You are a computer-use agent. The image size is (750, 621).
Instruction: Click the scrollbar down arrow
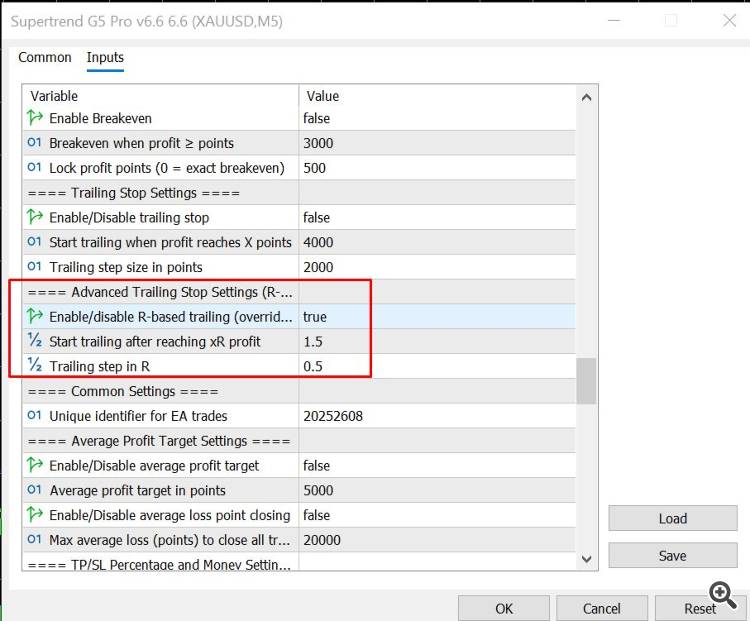pyautogui.click(x=586, y=558)
